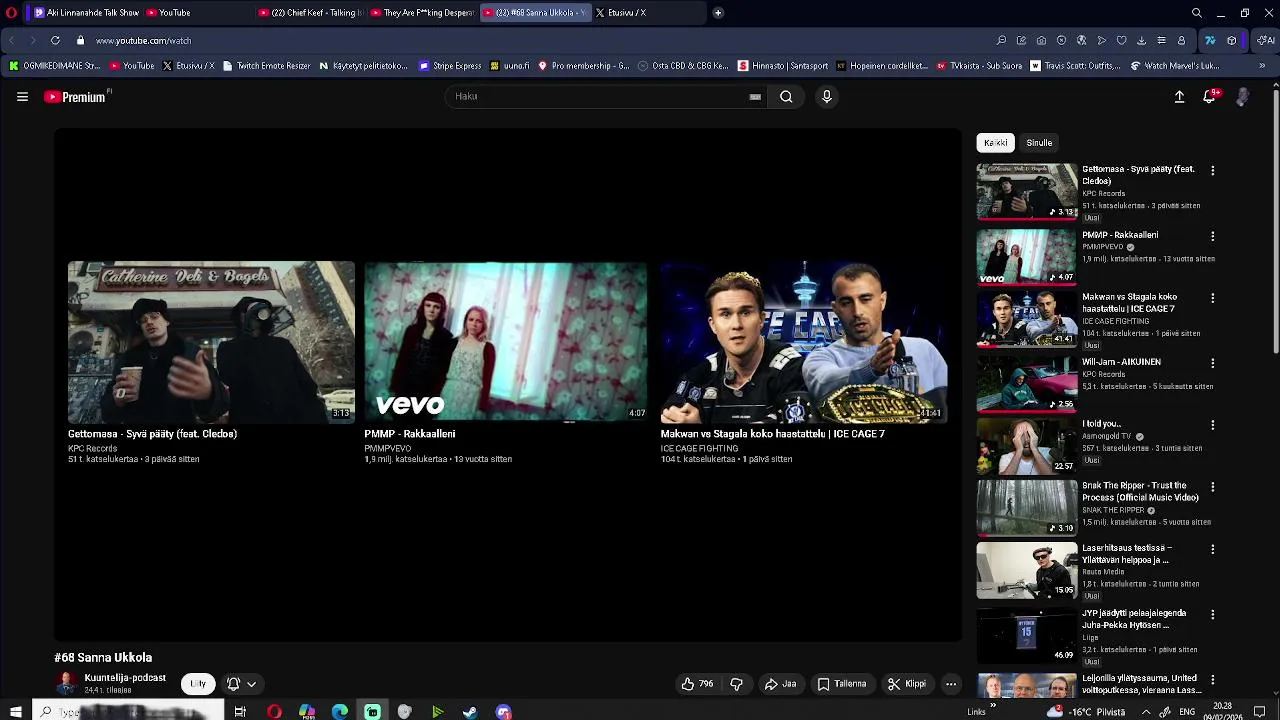1280x720 pixels.
Task: Switch to Aki Linnanahde Talk Show tab
Action: click(x=86, y=13)
